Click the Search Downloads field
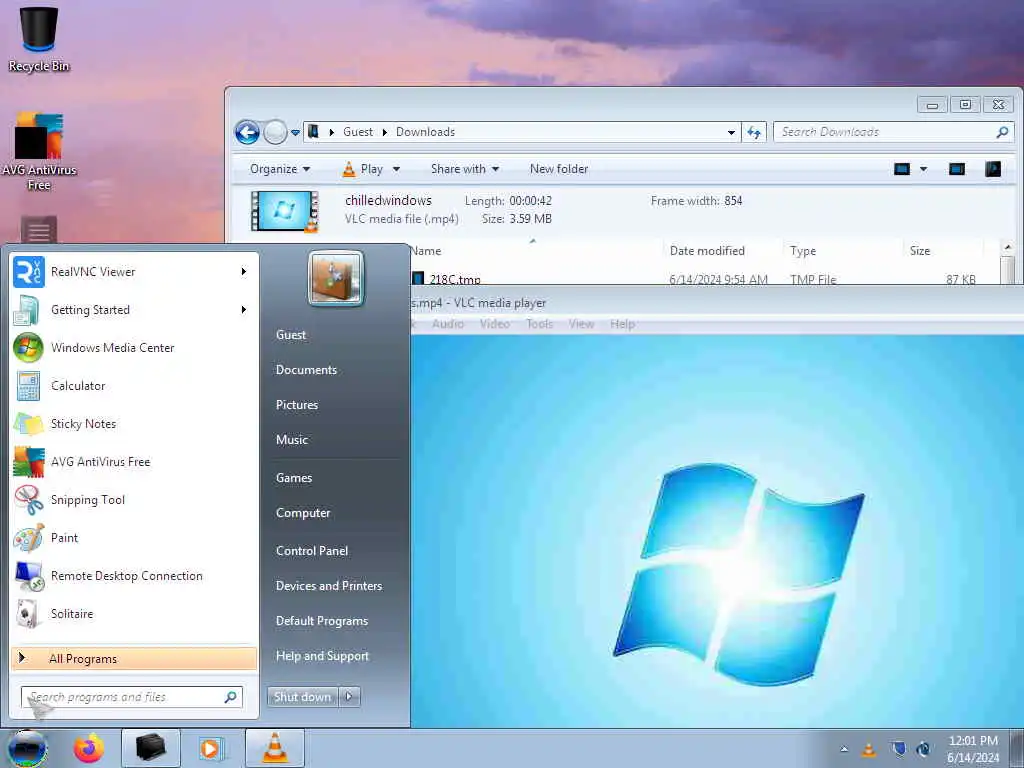 [x=893, y=133]
